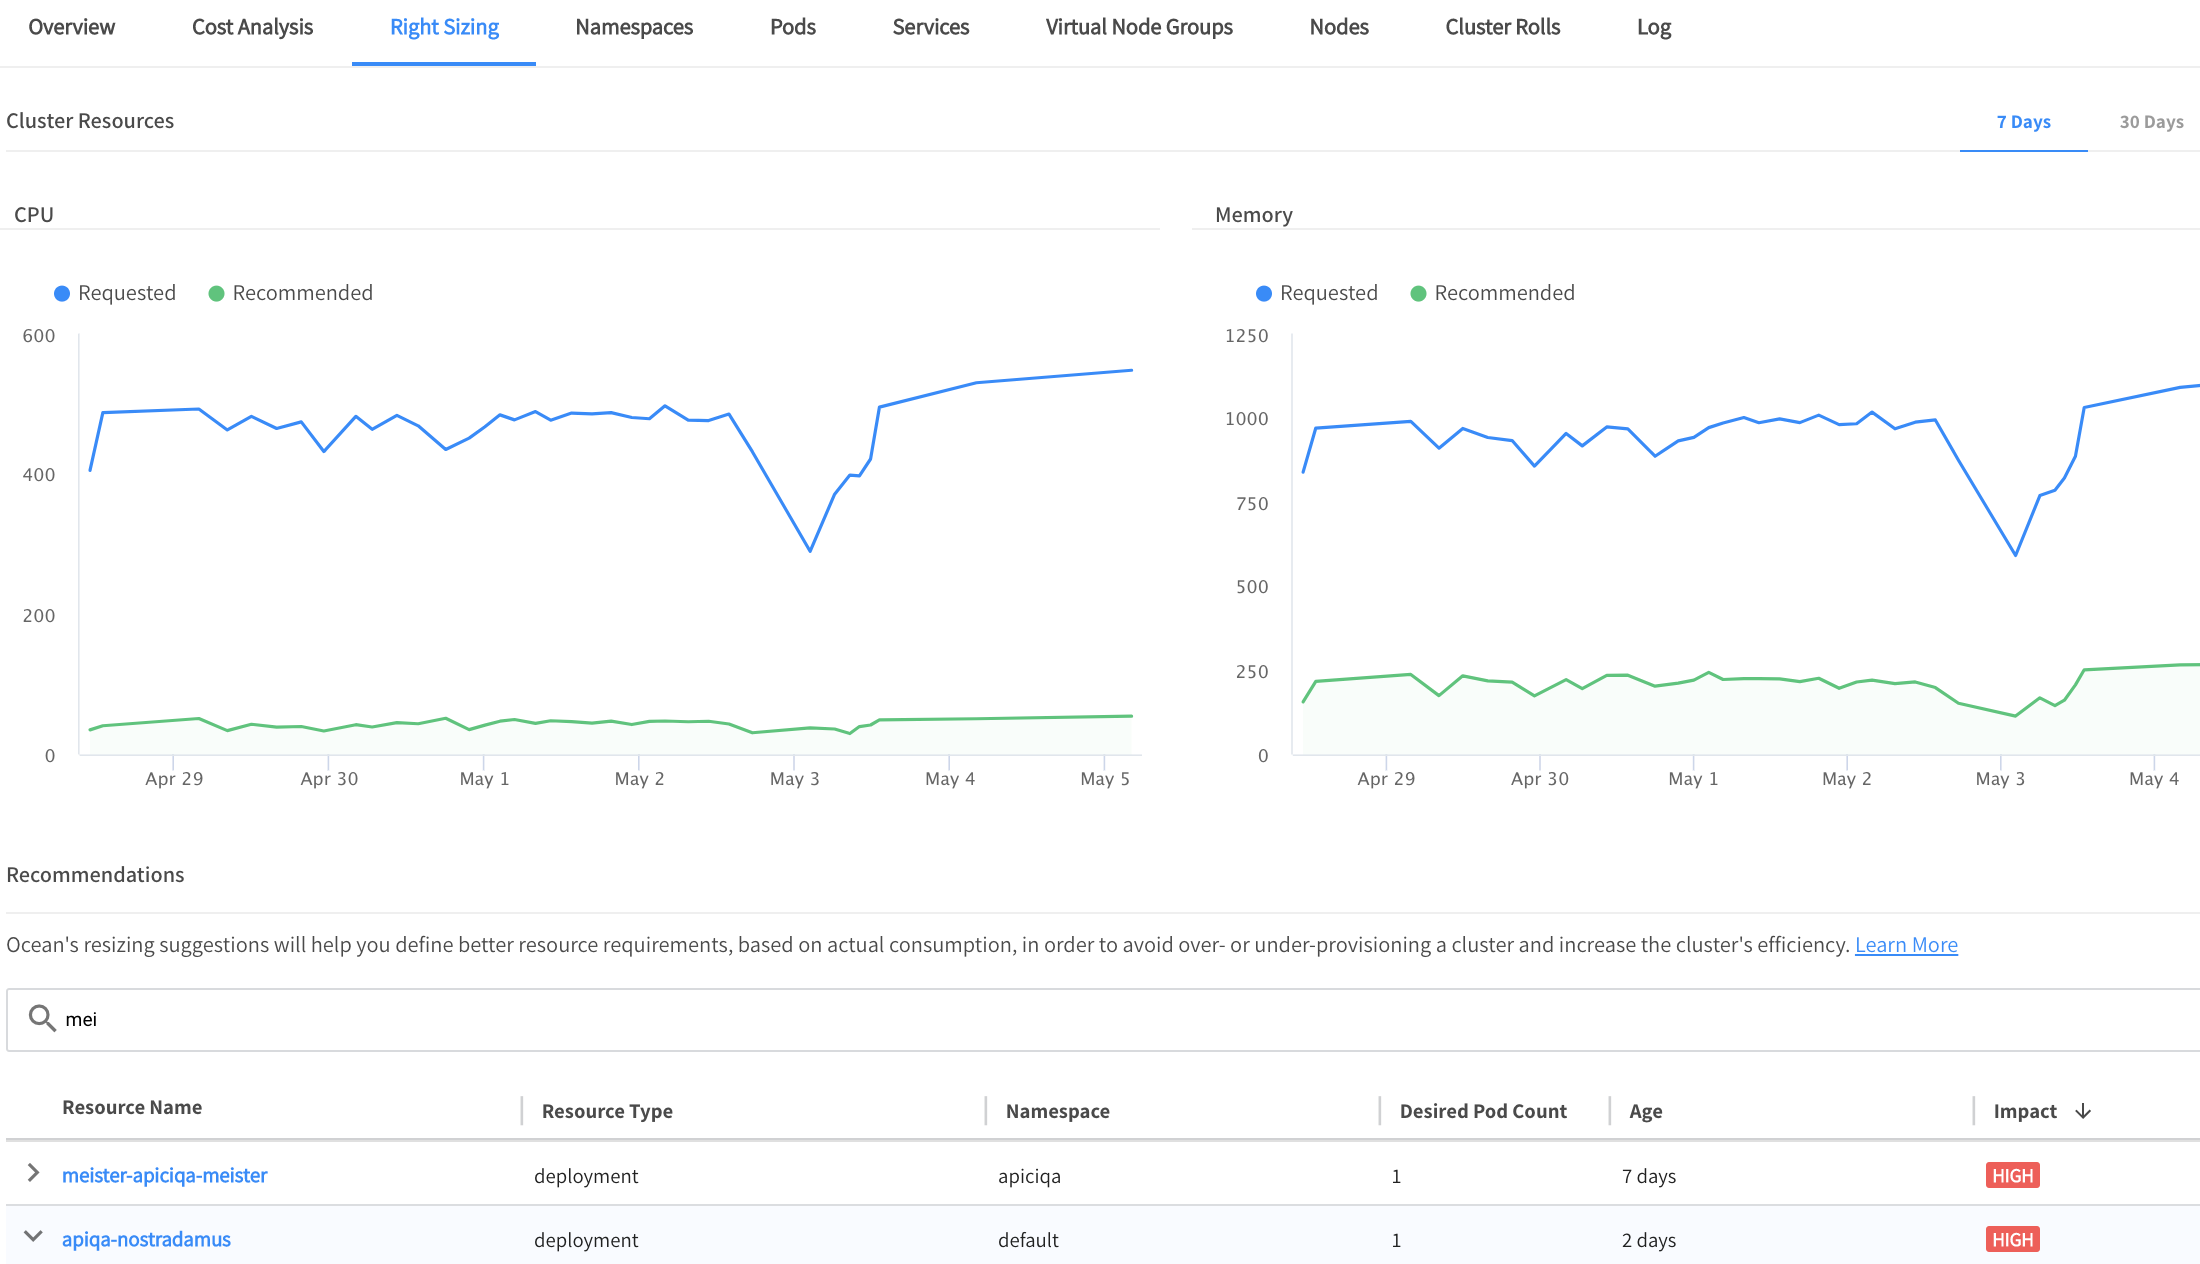This screenshot has height=1264, width=2200.
Task: Sort by Resource Name column header
Action: (132, 1107)
